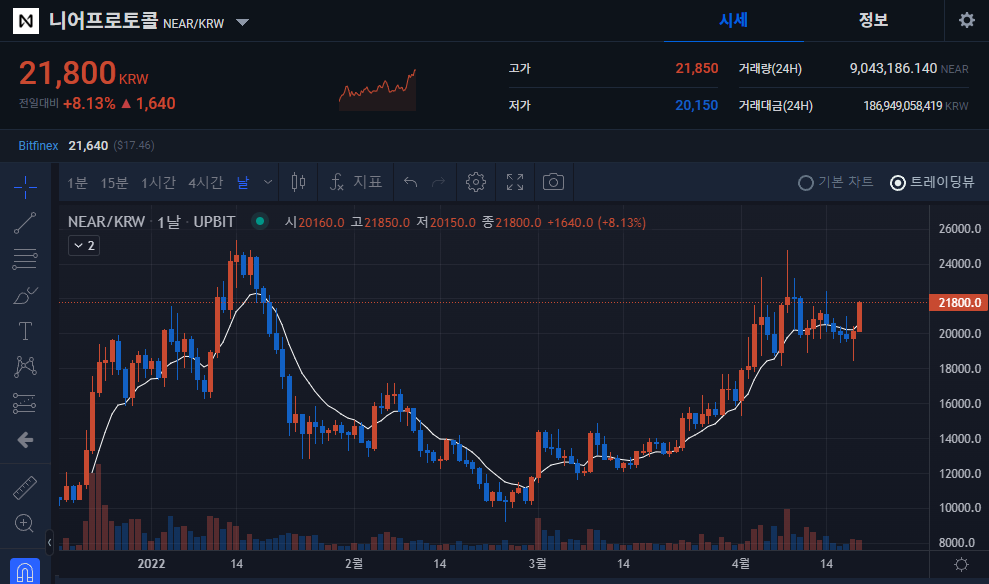Open chart axis settings at bottom right
This screenshot has width=989, height=584.
point(961,564)
